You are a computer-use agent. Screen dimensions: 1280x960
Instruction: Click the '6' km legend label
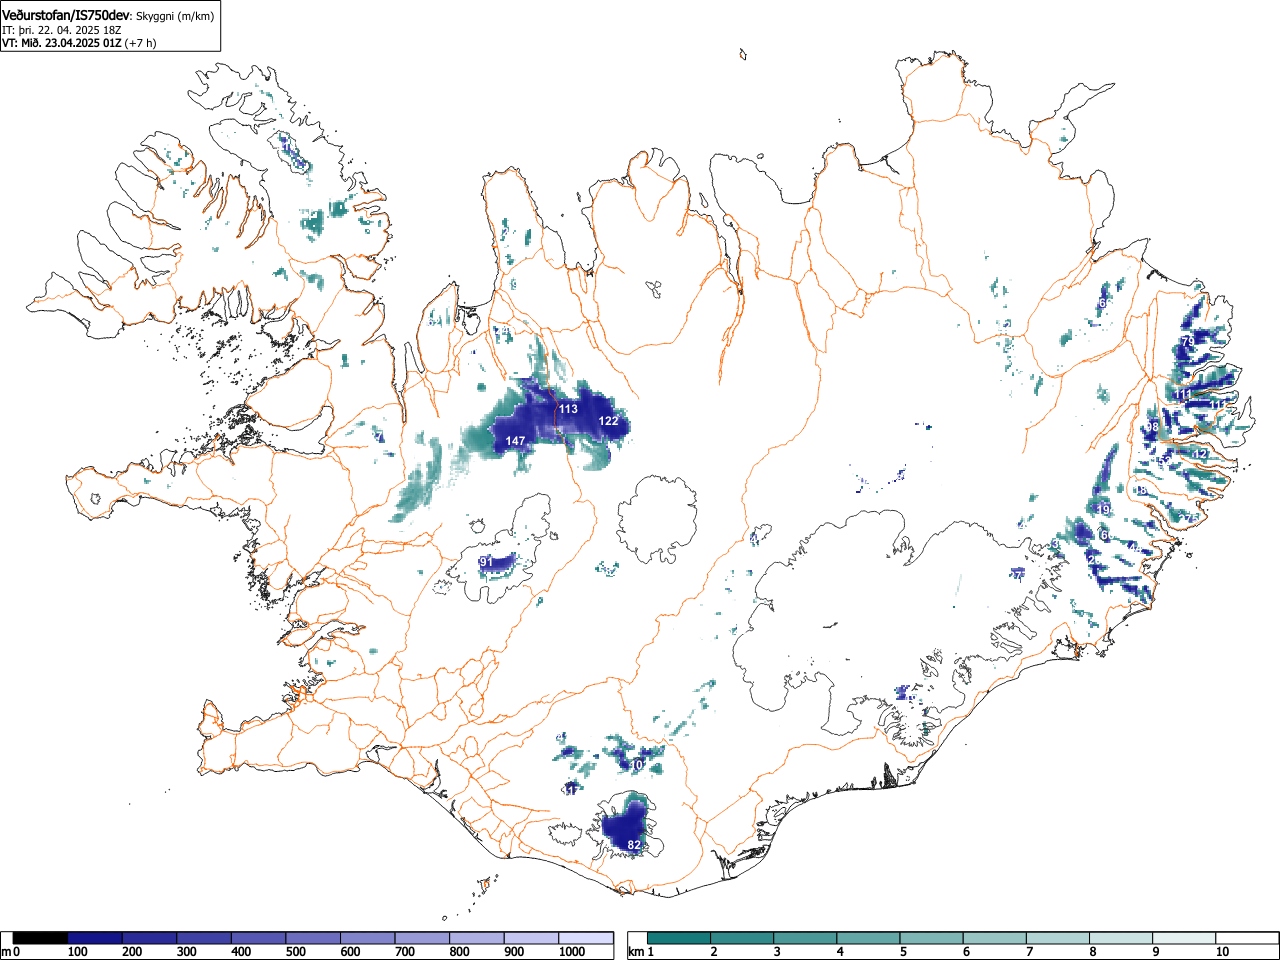(x=966, y=952)
